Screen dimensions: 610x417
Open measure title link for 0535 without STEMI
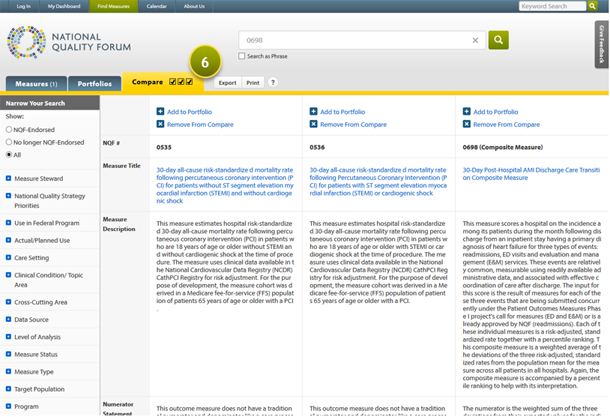(225, 185)
